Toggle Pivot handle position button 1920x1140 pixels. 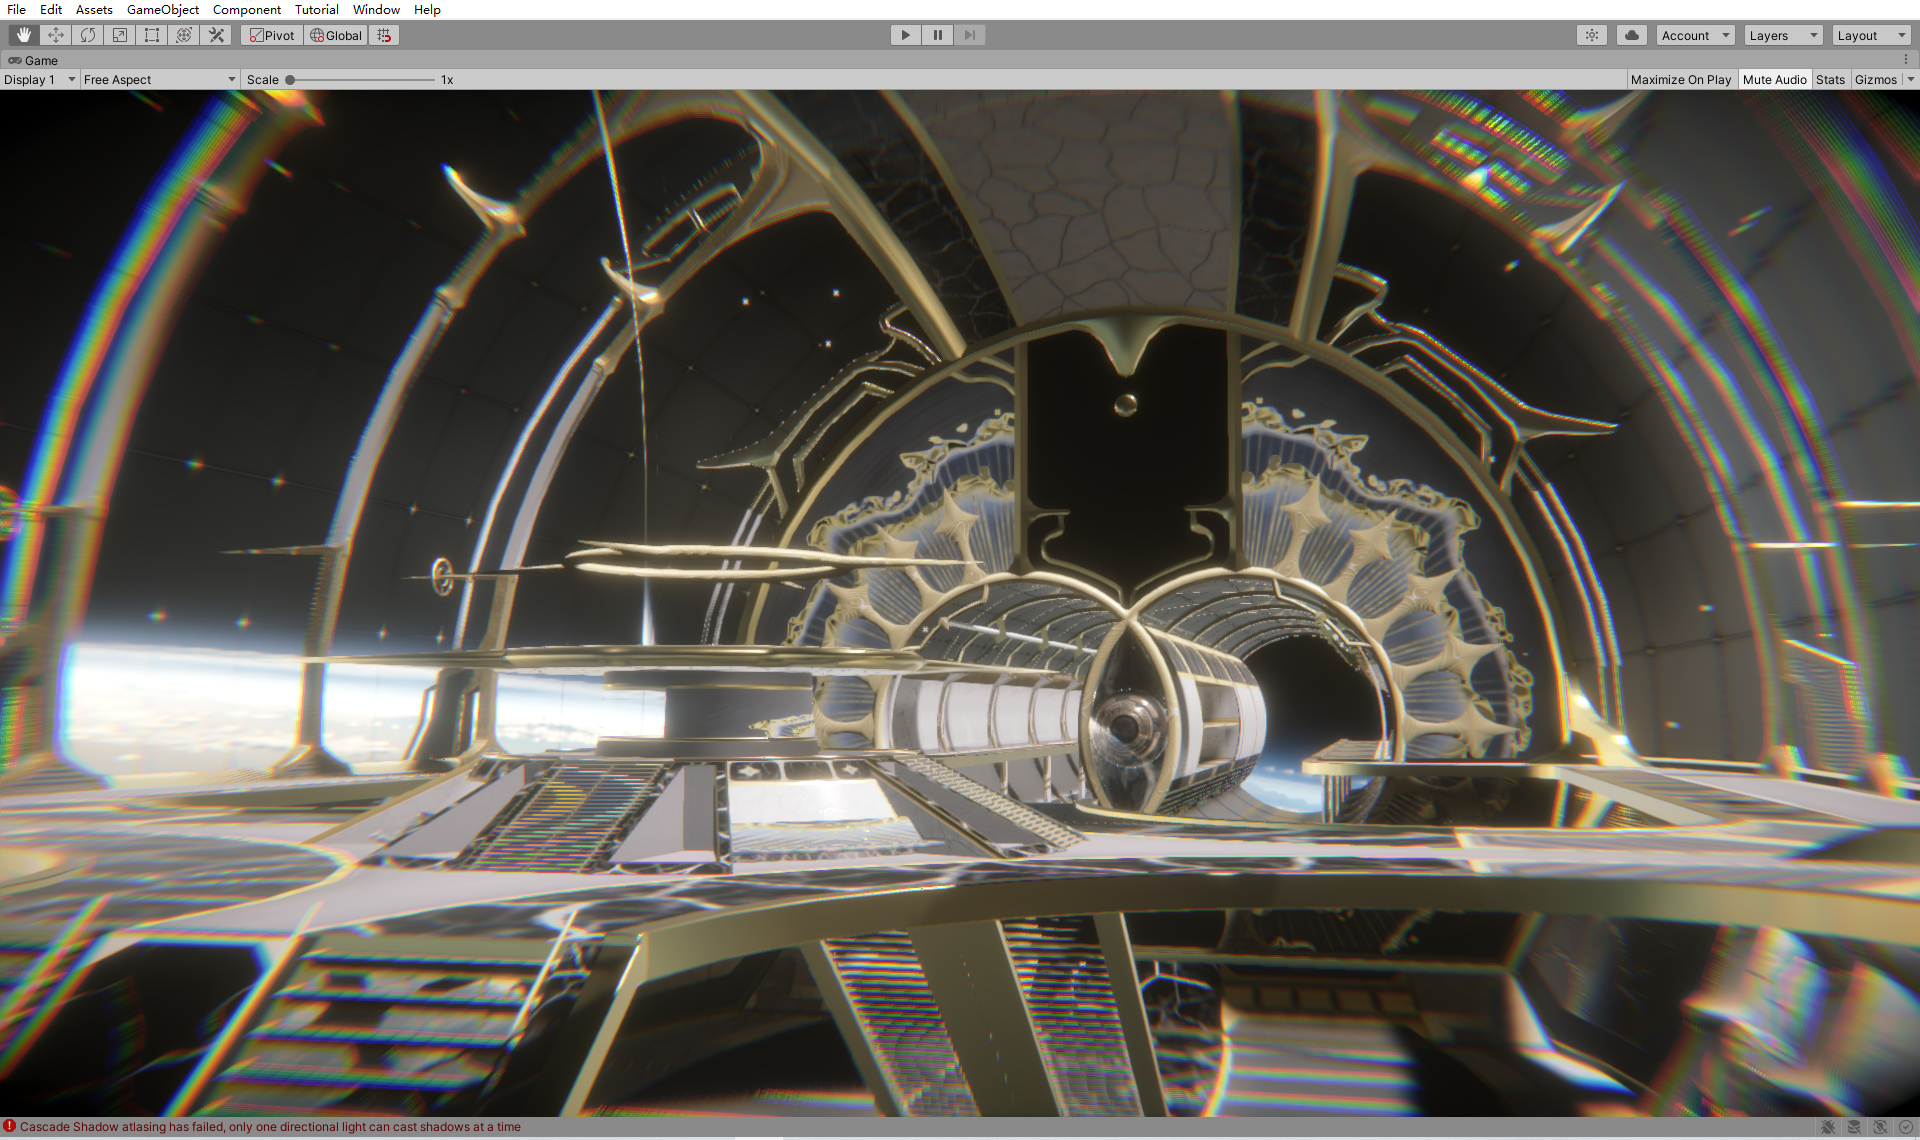[x=272, y=35]
